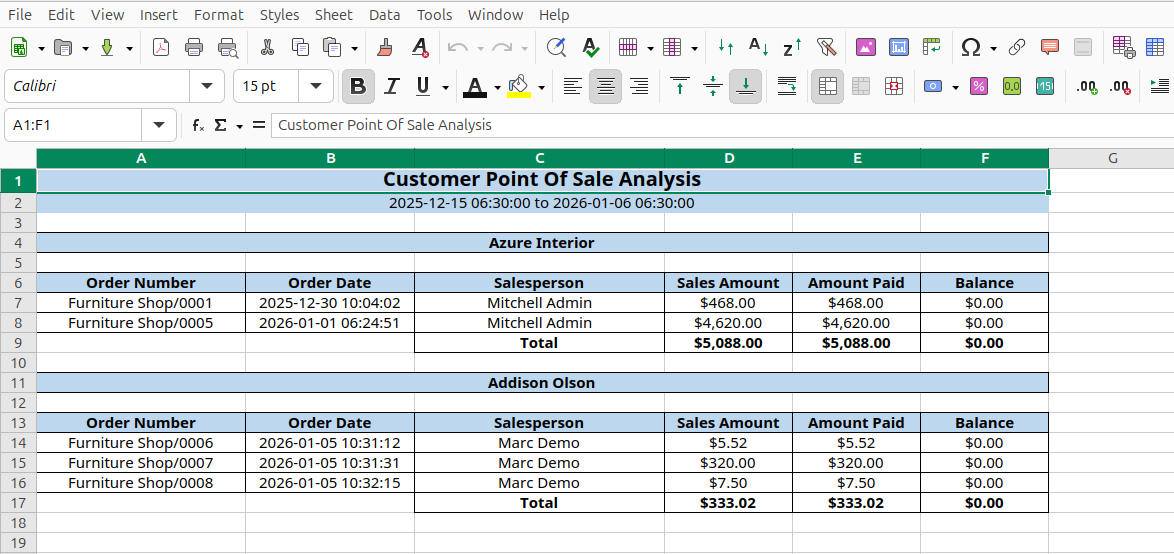Open the Font Name dropdown arrow

click(207, 86)
